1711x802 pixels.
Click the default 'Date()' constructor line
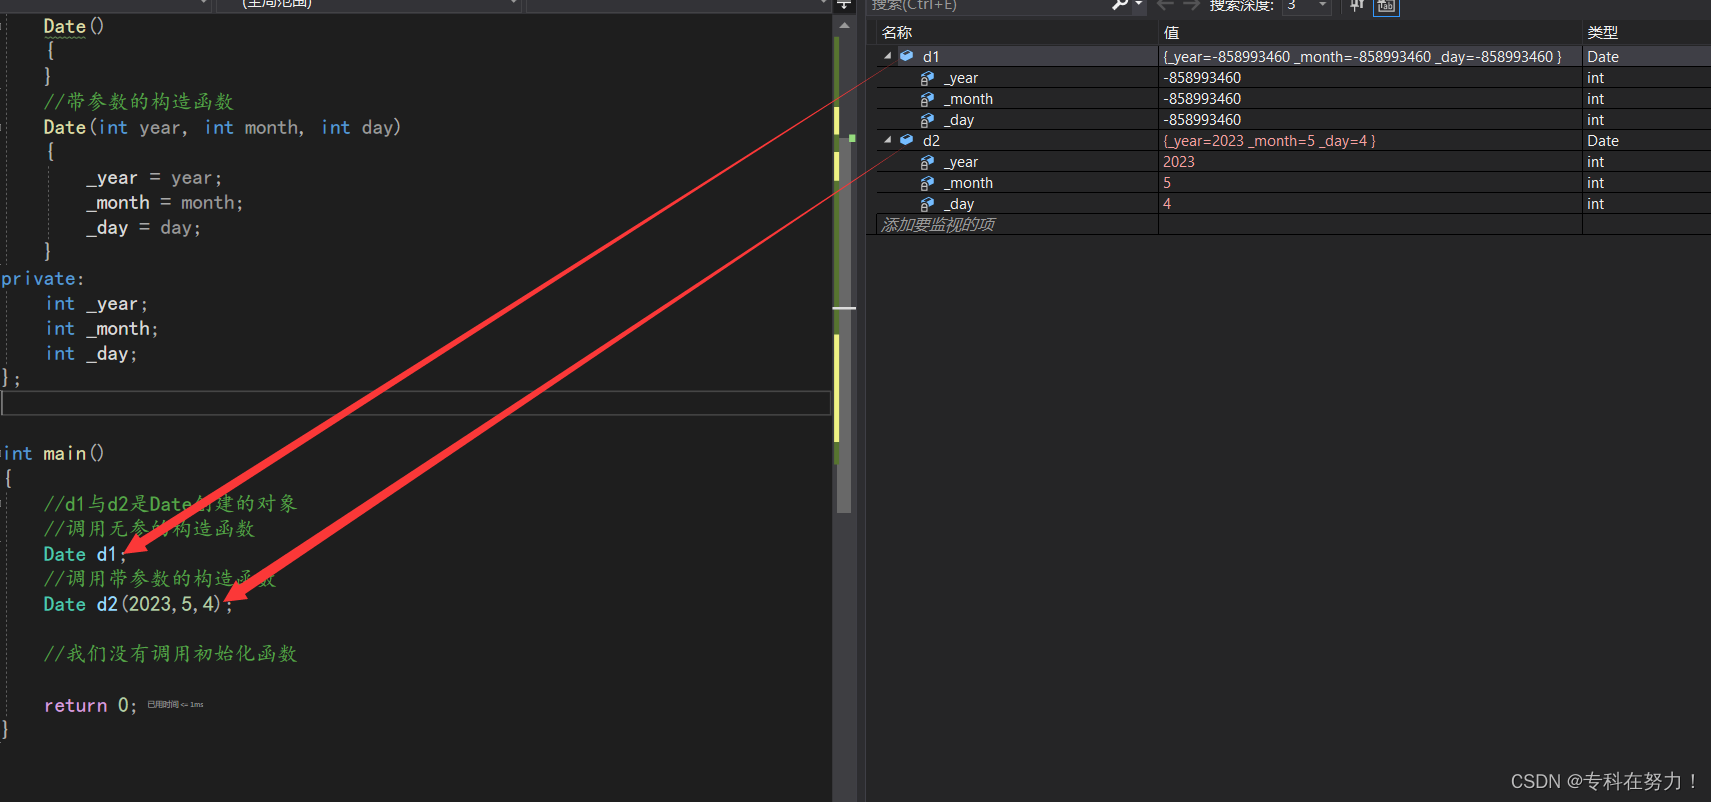(74, 27)
